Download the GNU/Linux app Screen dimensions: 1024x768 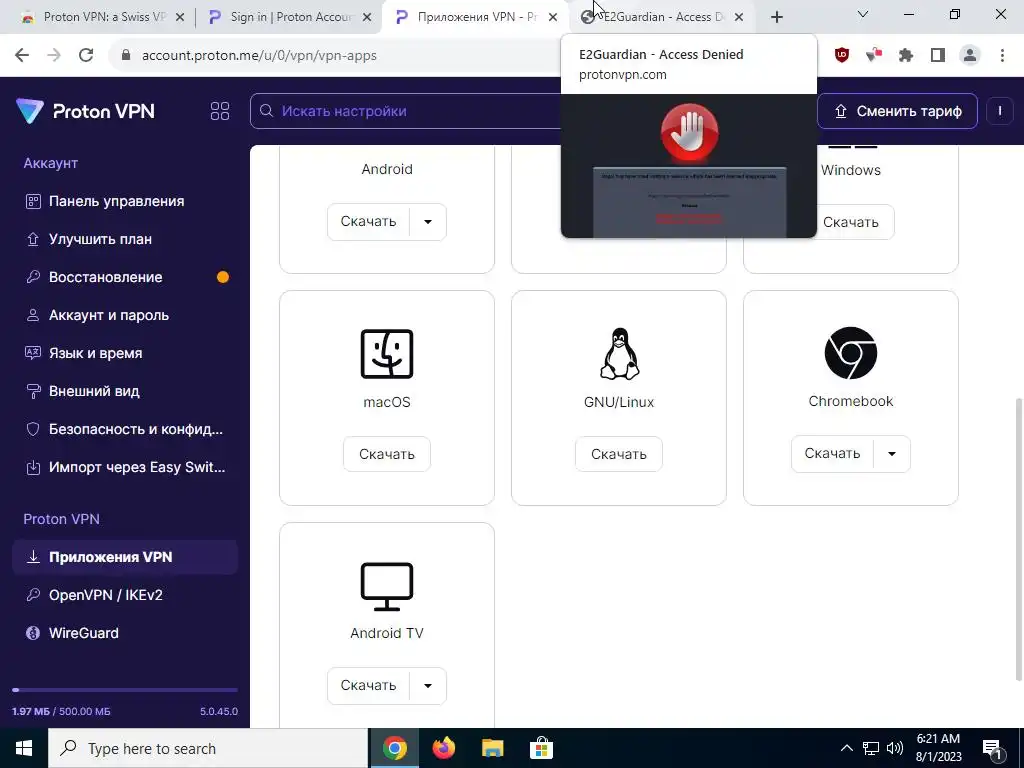pos(619,454)
